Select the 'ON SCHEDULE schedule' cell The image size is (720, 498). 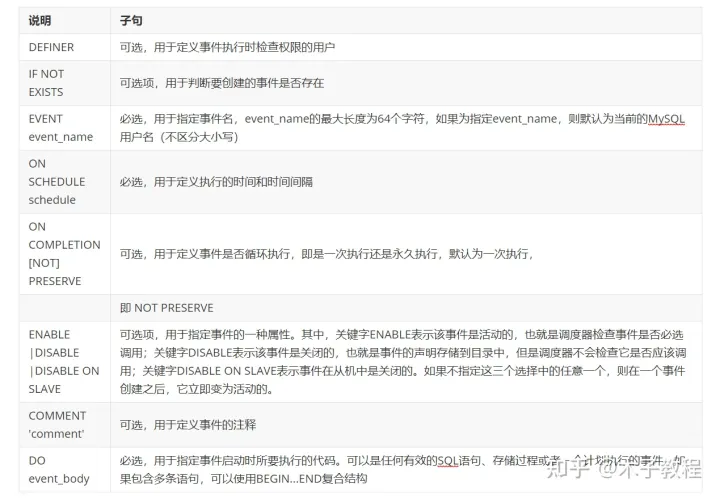point(64,182)
